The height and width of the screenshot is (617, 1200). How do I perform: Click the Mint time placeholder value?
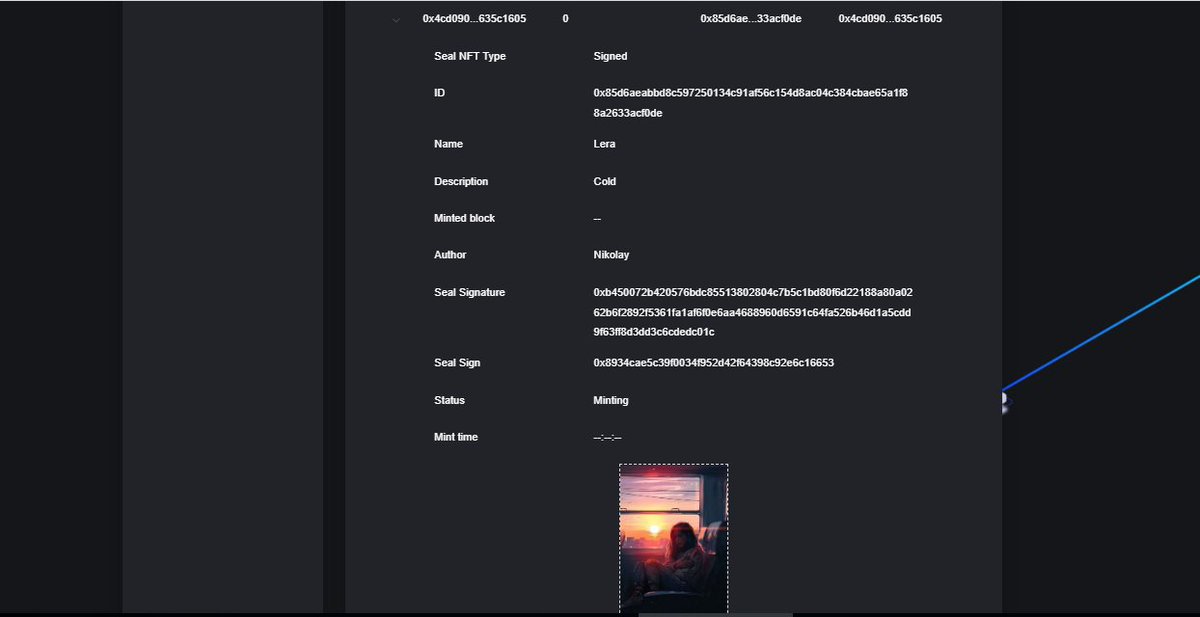607,437
